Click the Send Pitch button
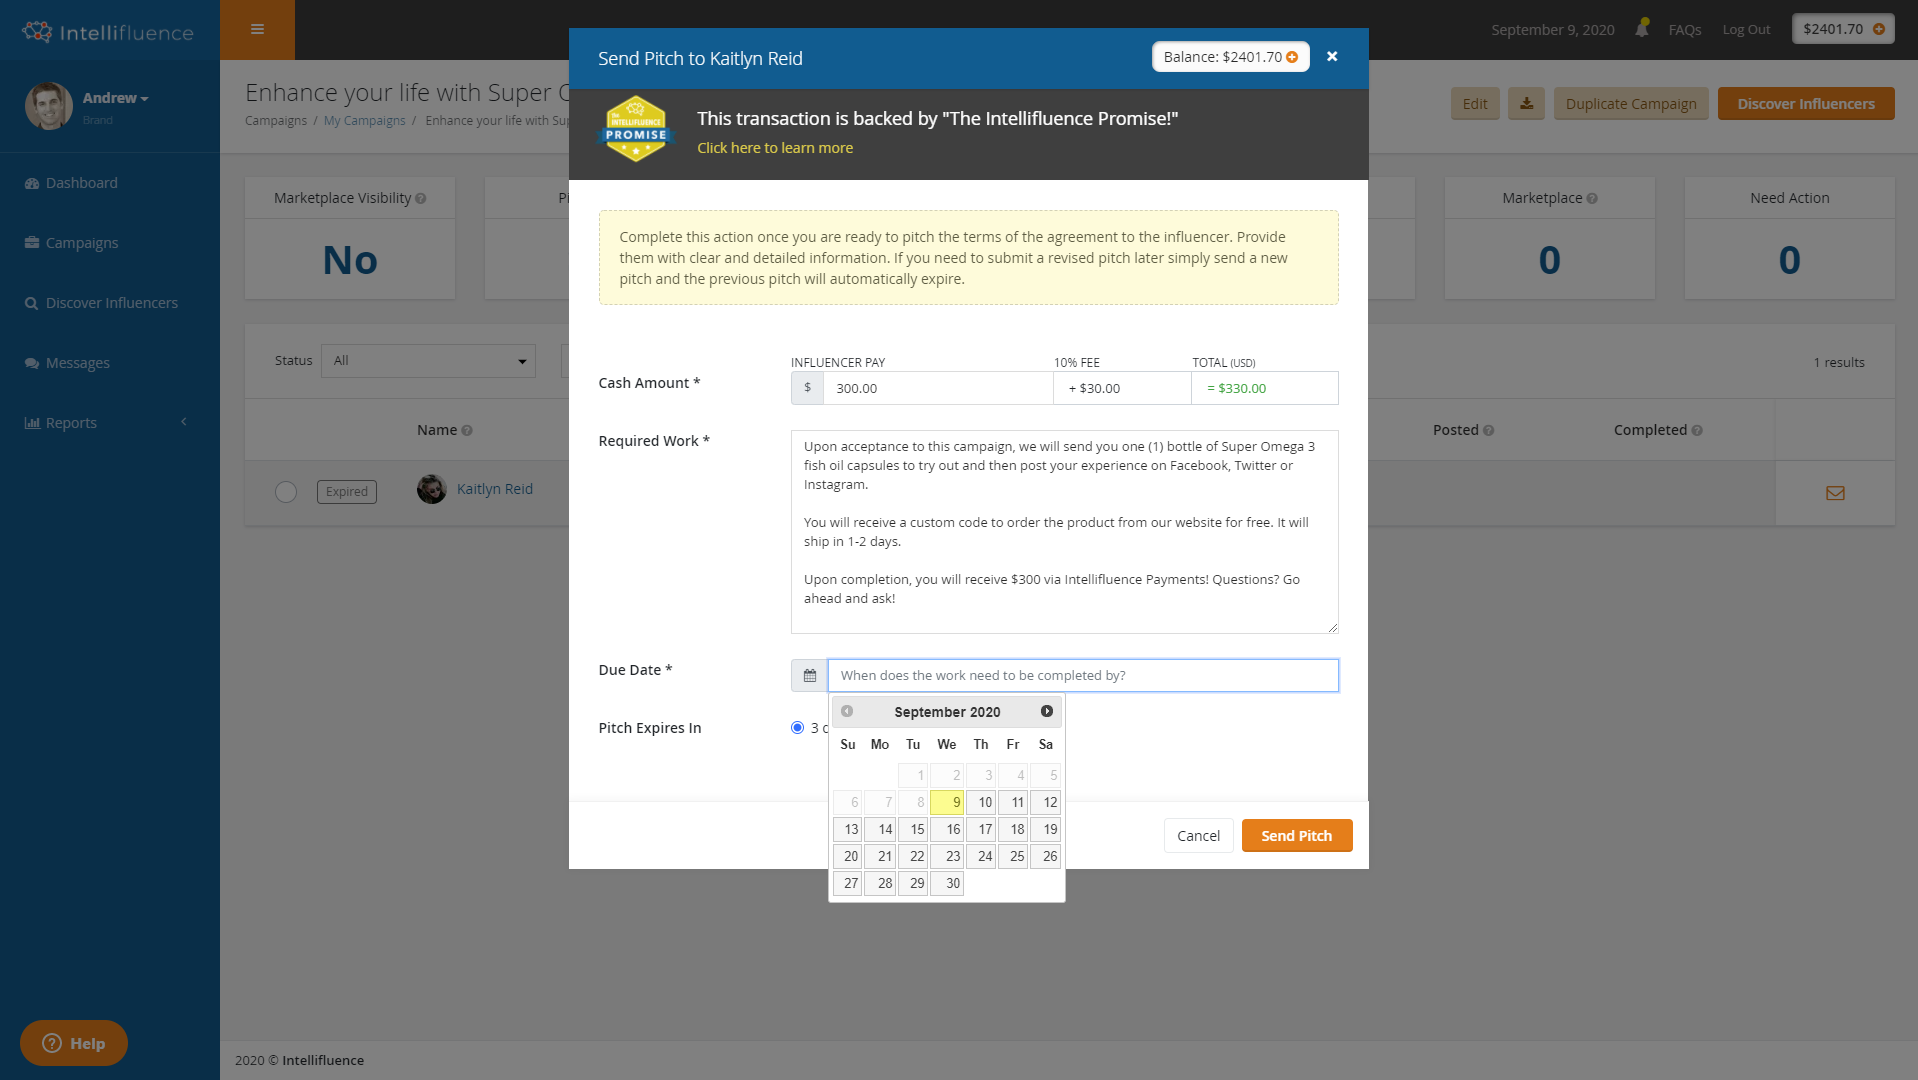The image size is (1918, 1080). (1297, 836)
